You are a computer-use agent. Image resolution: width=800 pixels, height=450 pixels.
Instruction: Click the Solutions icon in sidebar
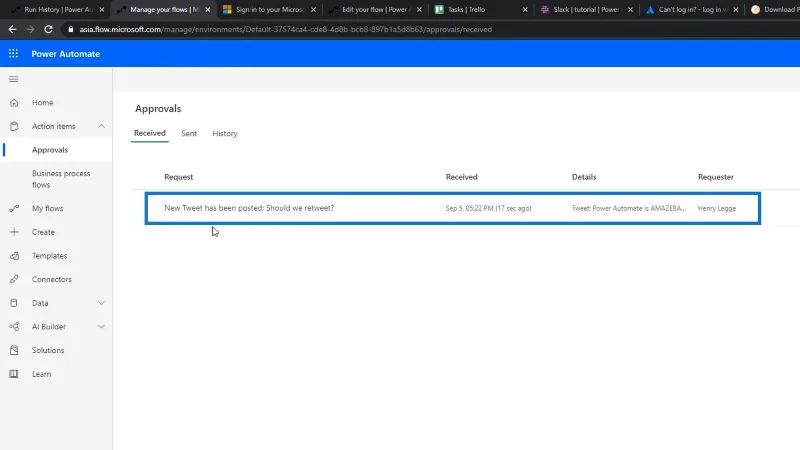[14, 351]
